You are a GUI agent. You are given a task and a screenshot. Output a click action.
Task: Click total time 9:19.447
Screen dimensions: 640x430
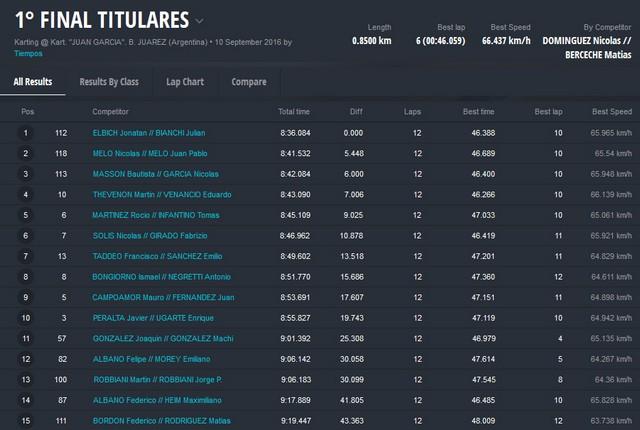tap(296, 421)
